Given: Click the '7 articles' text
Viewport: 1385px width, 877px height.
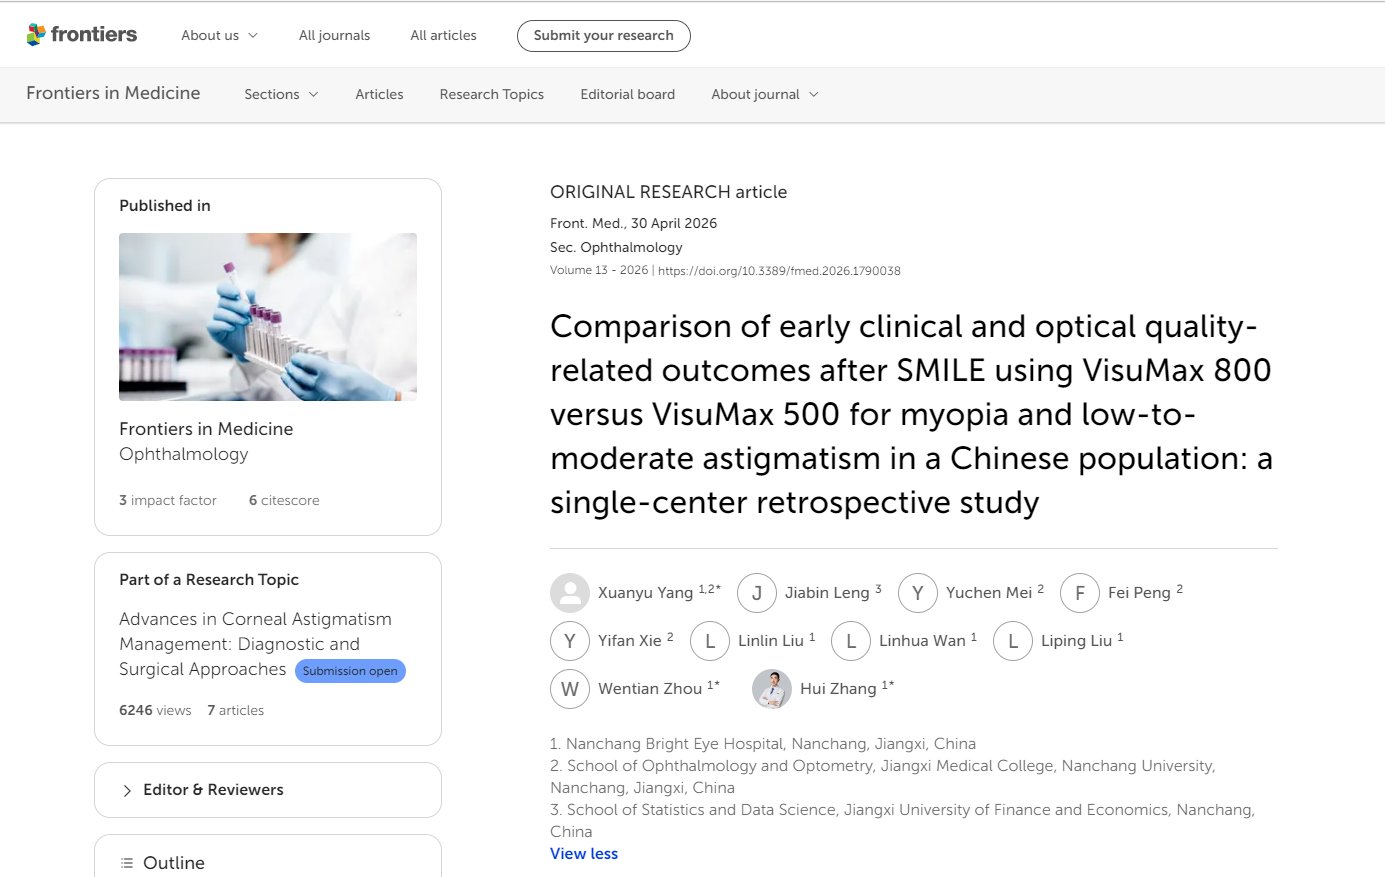Looking at the screenshot, I should click(236, 710).
